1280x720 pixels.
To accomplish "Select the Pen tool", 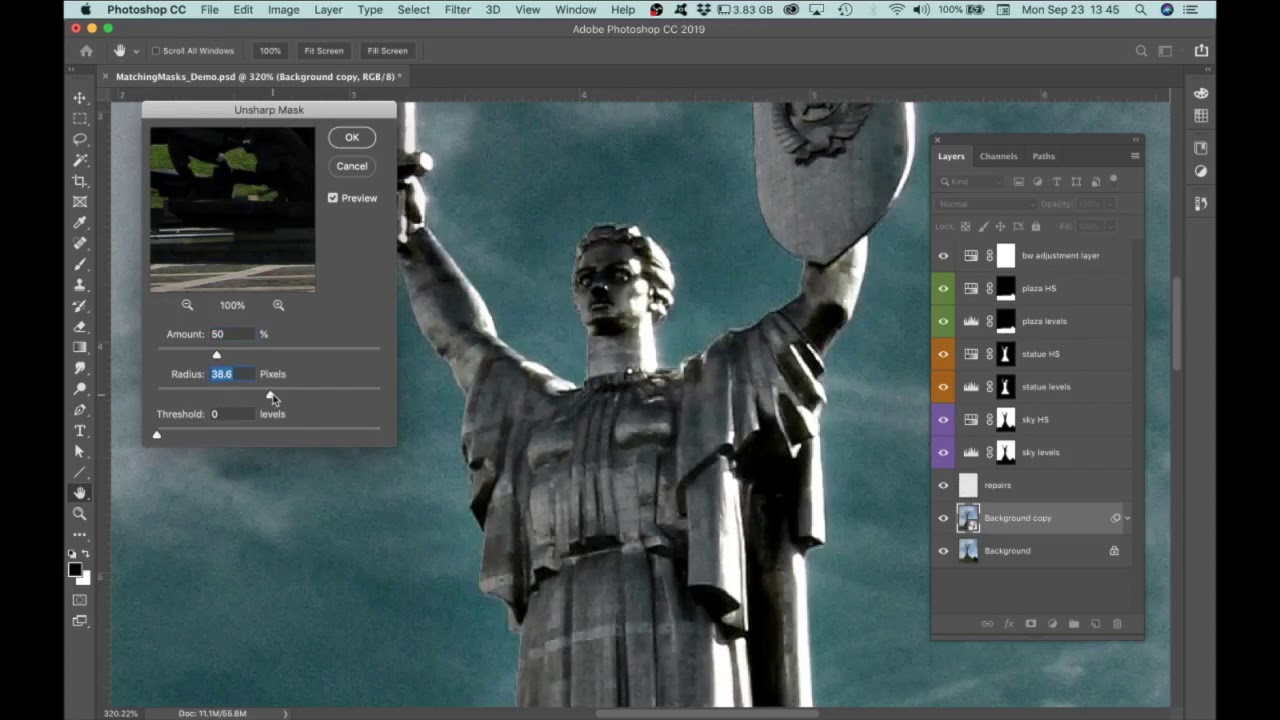I will [x=79, y=410].
